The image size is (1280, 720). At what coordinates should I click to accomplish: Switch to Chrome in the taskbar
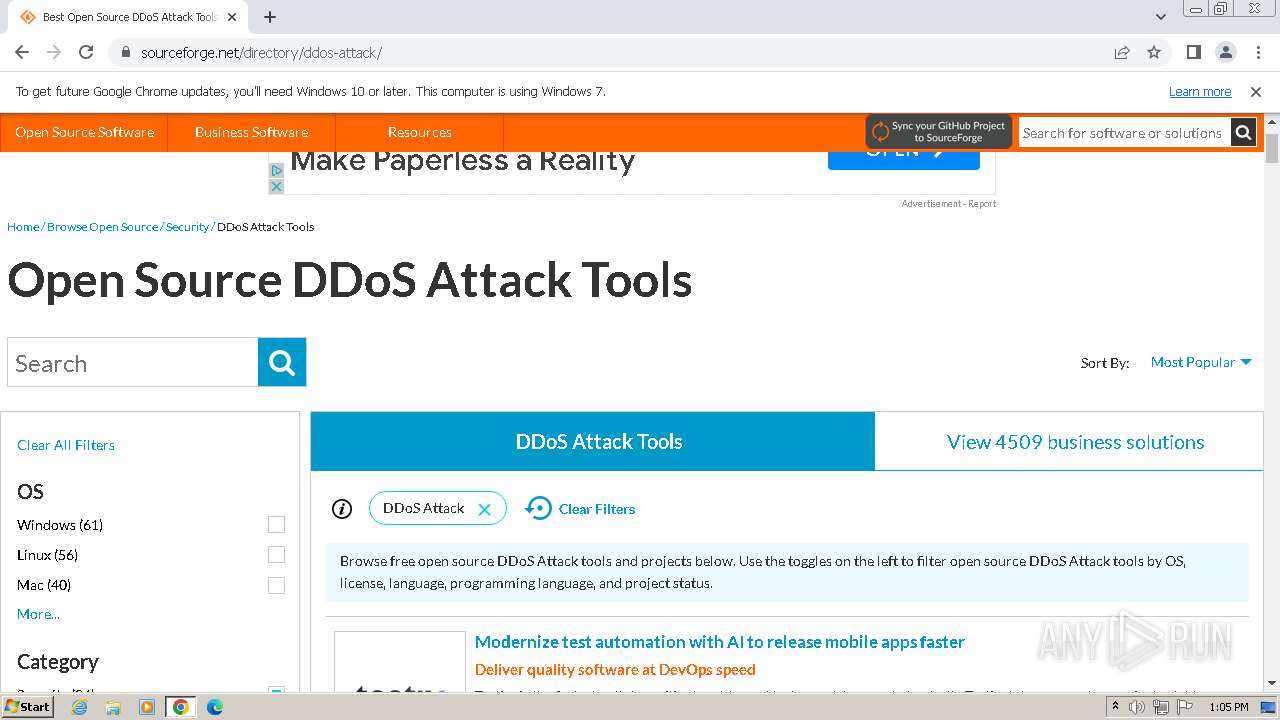[181, 707]
